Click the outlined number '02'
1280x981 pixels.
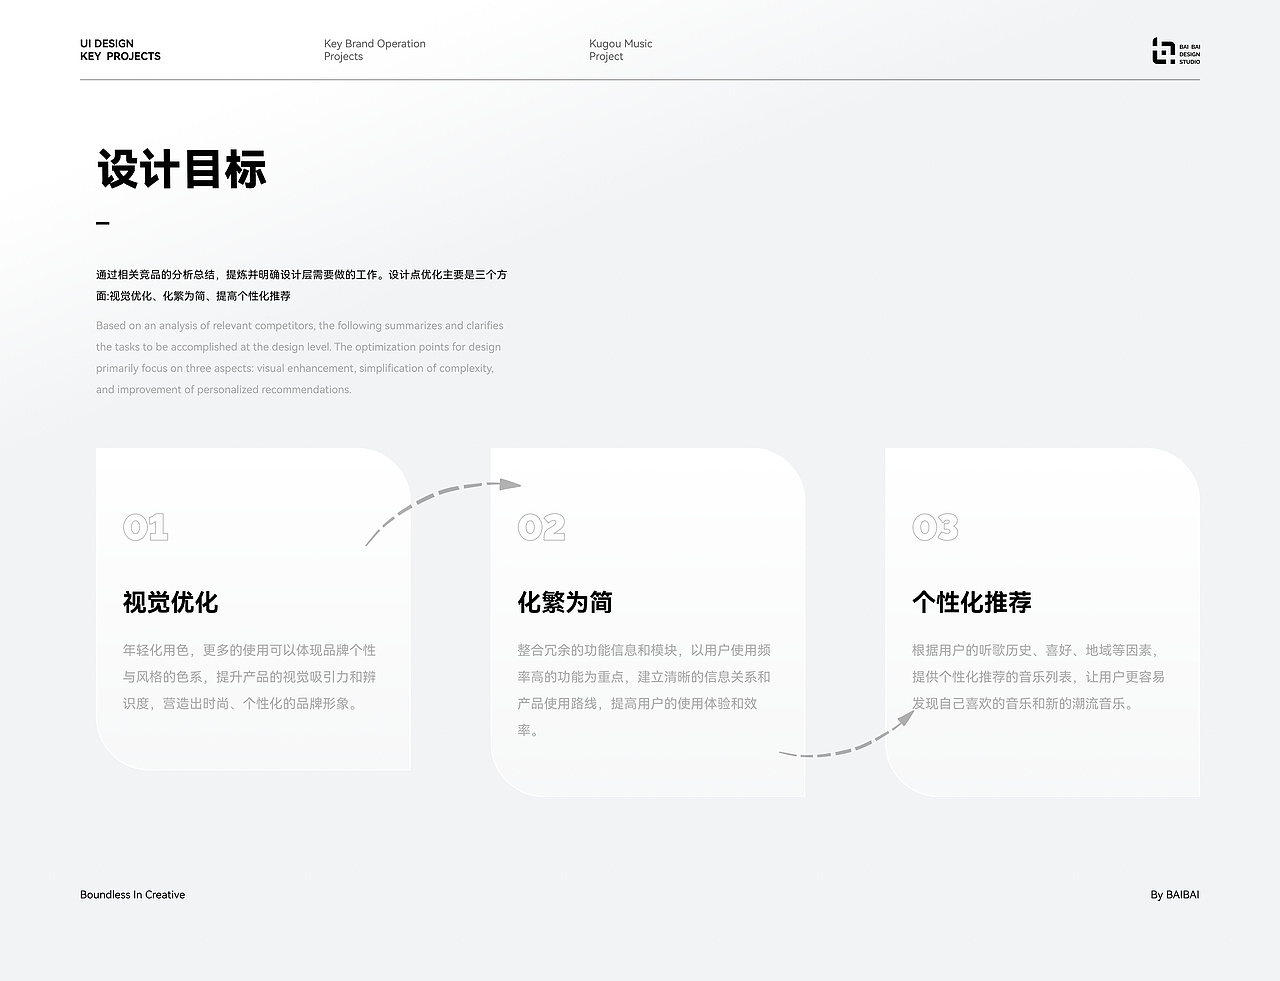(542, 527)
